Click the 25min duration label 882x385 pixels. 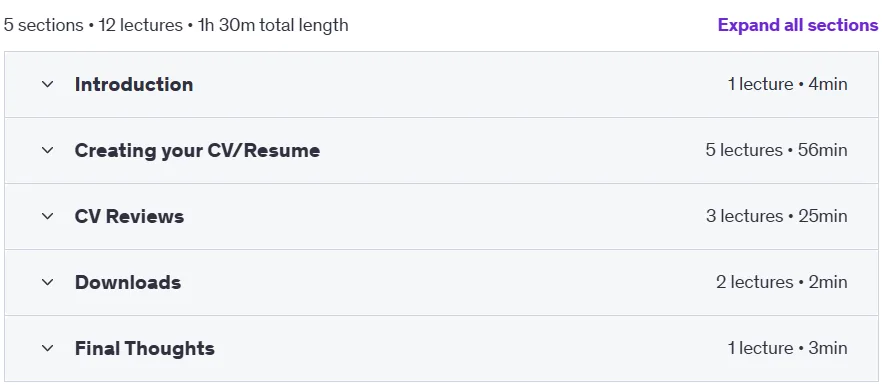tap(824, 216)
